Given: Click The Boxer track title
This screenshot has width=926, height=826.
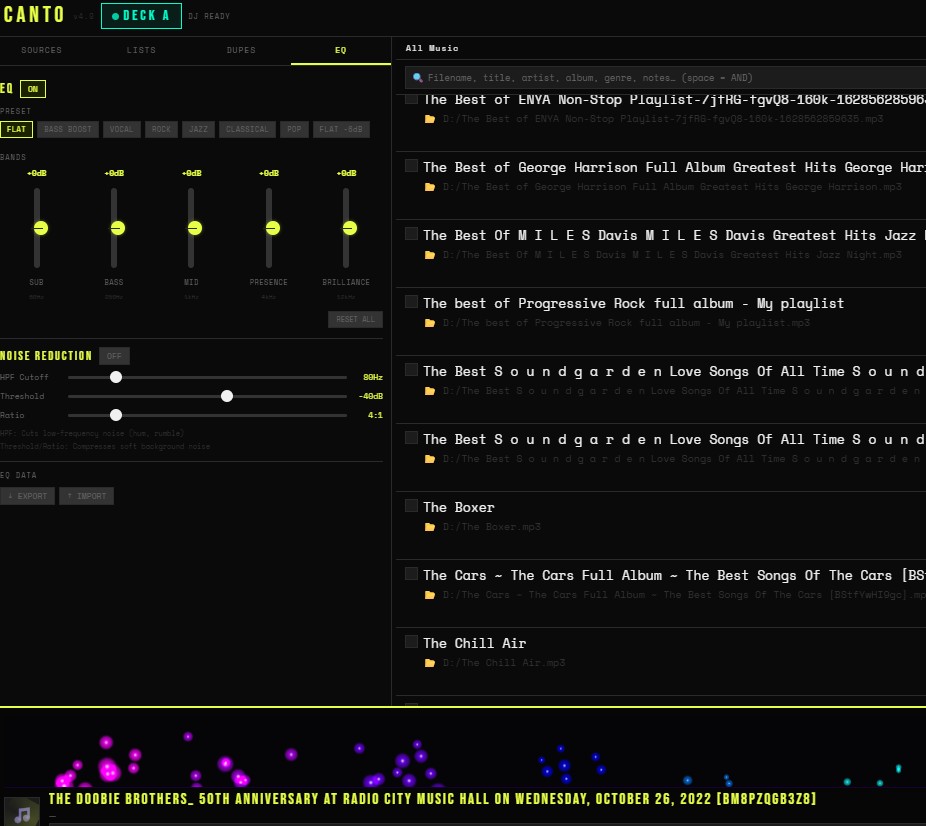Looking at the screenshot, I should click(x=459, y=507).
